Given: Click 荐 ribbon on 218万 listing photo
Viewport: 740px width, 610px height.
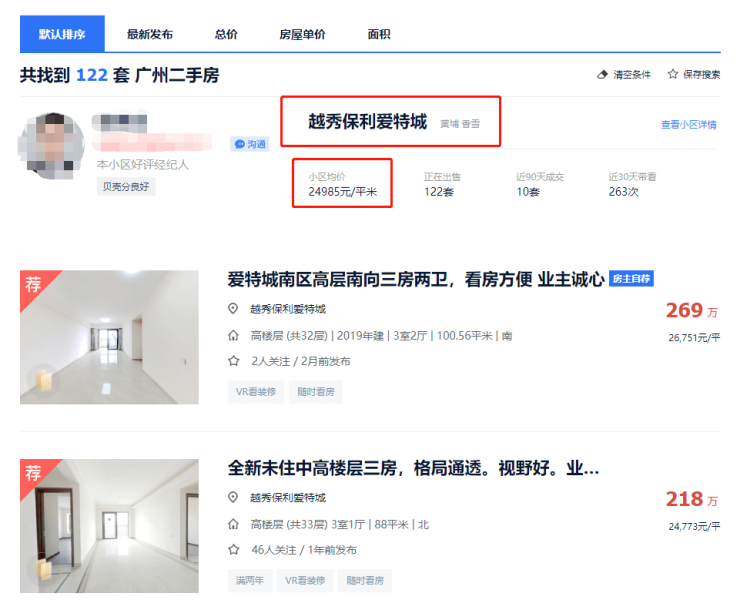Looking at the screenshot, I should [x=33, y=473].
